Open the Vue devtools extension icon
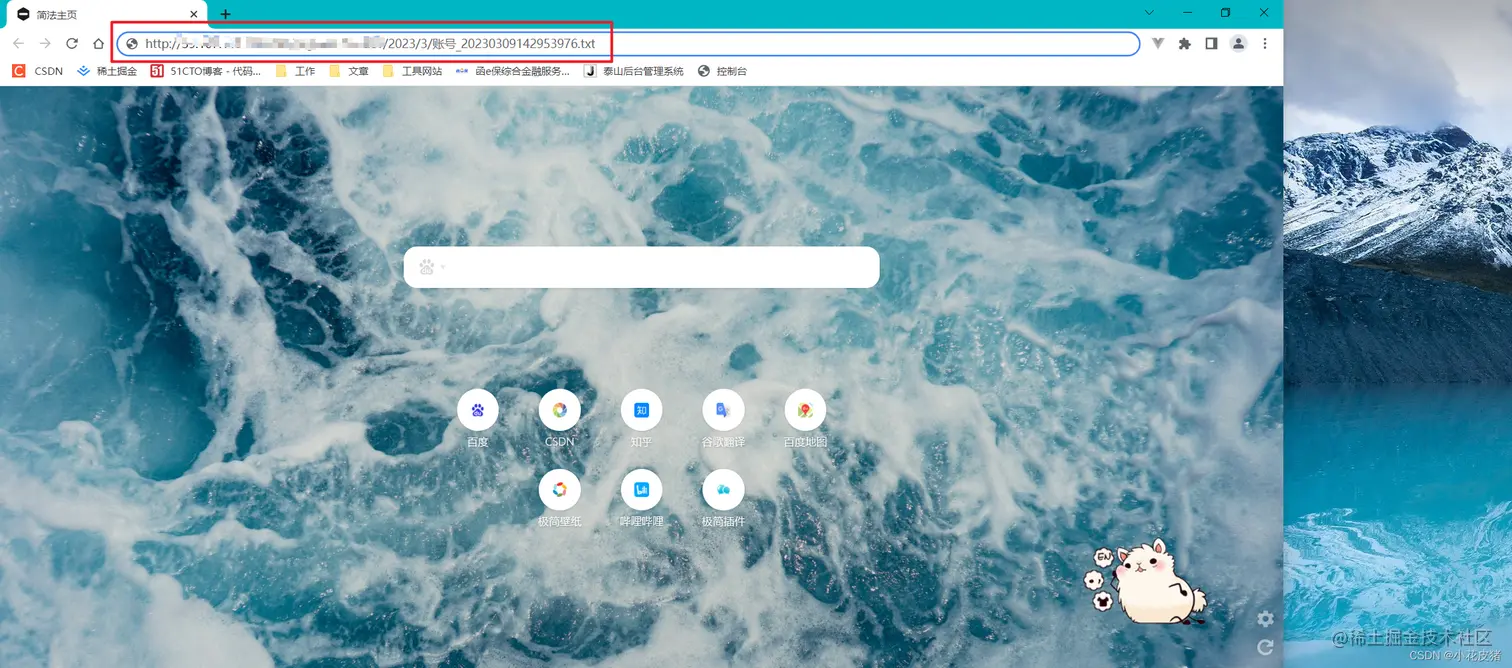Image resolution: width=1512 pixels, height=668 pixels. (x=1158, y=44)
